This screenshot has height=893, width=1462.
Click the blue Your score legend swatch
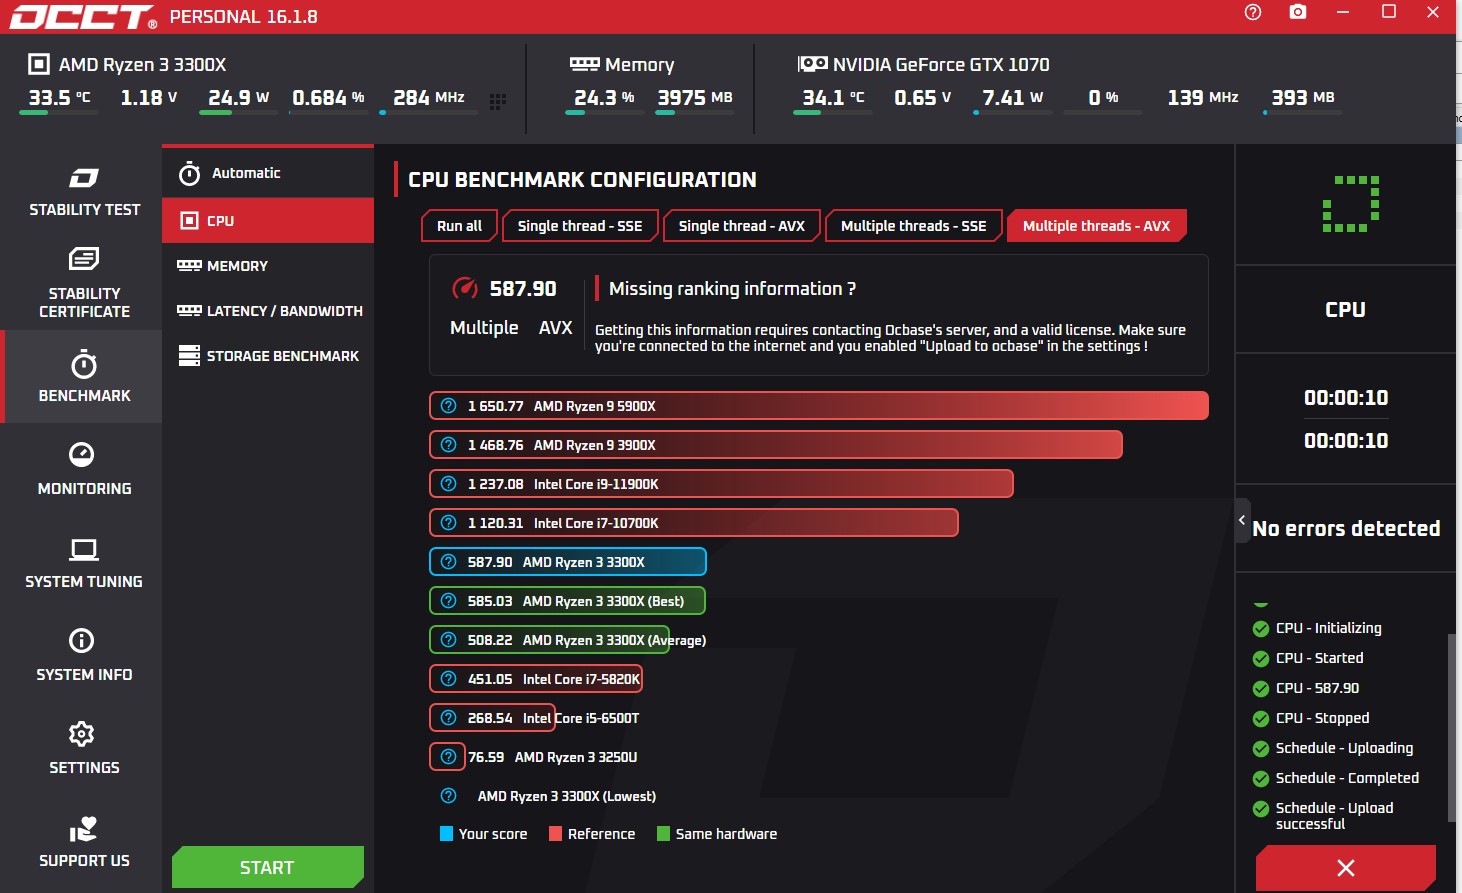447,834
